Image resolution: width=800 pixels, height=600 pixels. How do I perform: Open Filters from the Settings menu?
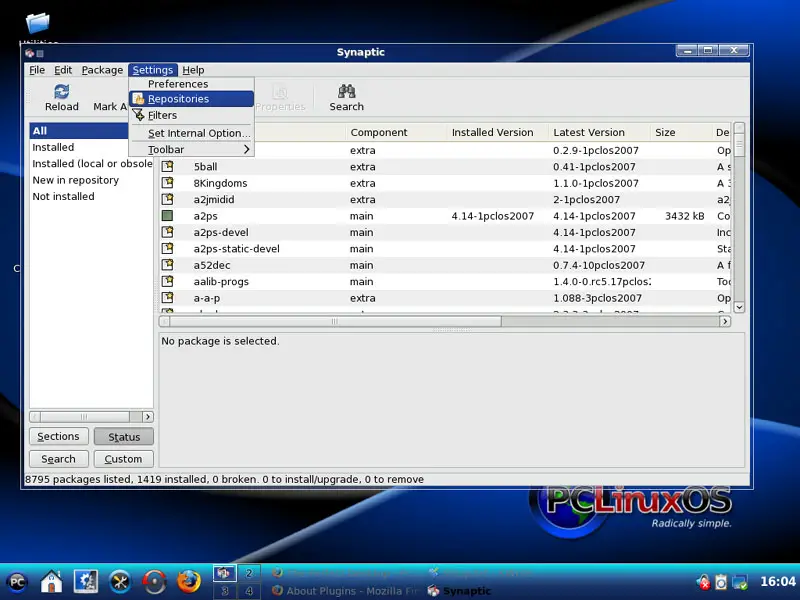(x=191, y=115)
